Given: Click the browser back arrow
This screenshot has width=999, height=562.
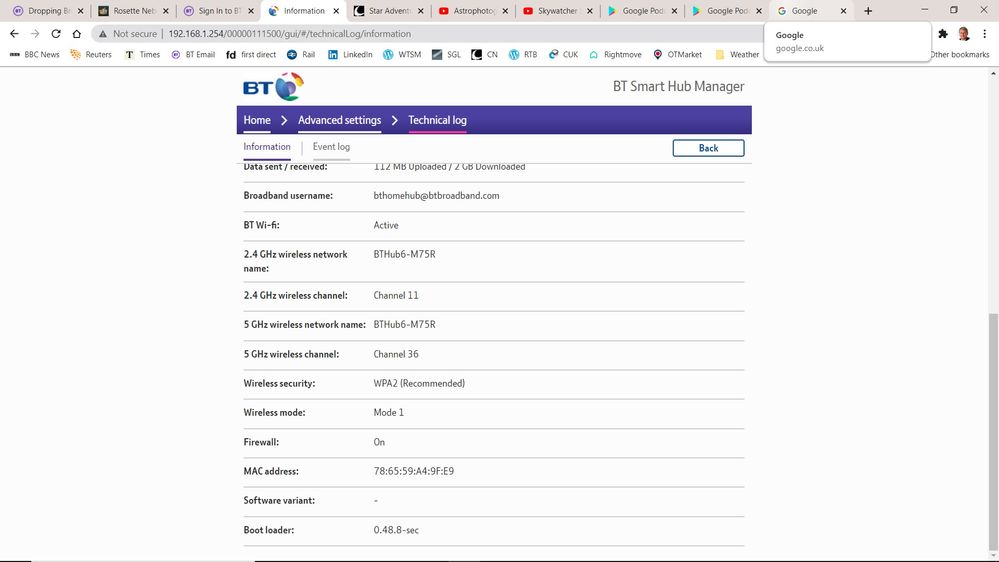Looking at the screenshot, I should click(x=14, y=33).
